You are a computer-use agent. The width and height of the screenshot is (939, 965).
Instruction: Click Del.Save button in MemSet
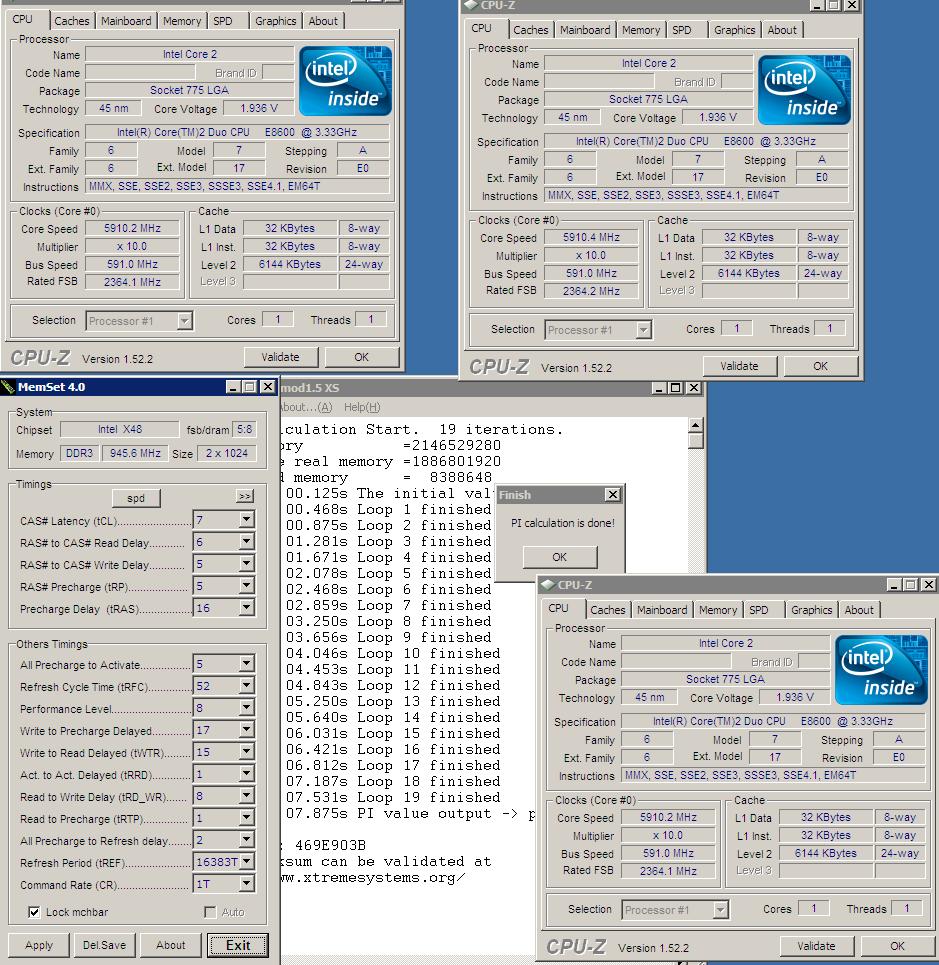pyautogui.click(x=105, y=945)
